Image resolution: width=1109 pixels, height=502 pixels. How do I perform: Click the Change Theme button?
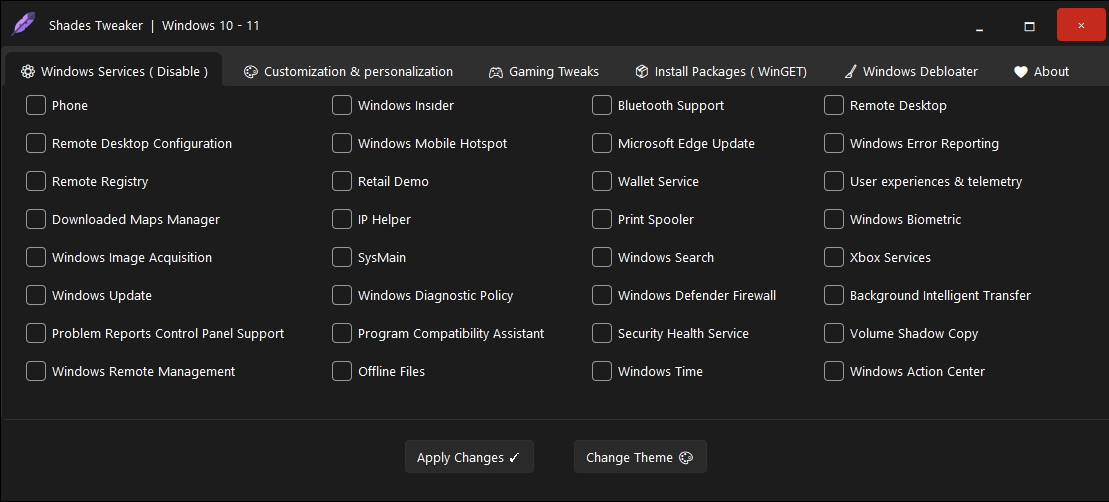coord(640,457)
